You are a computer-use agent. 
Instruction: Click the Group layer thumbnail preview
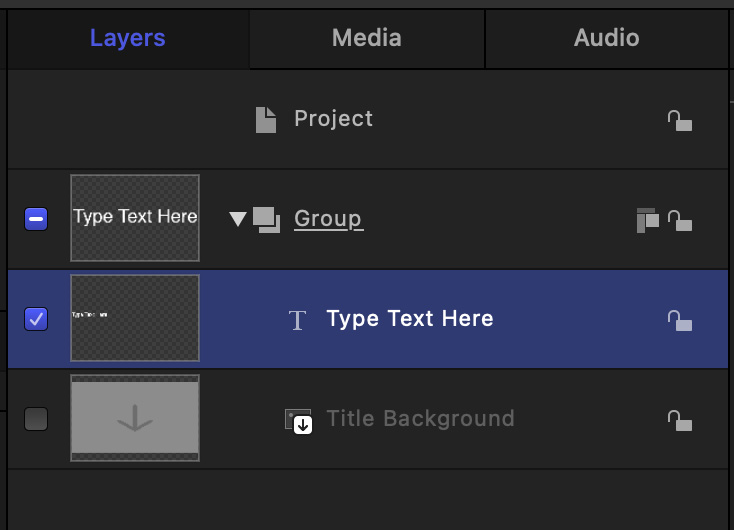point(135,217)
